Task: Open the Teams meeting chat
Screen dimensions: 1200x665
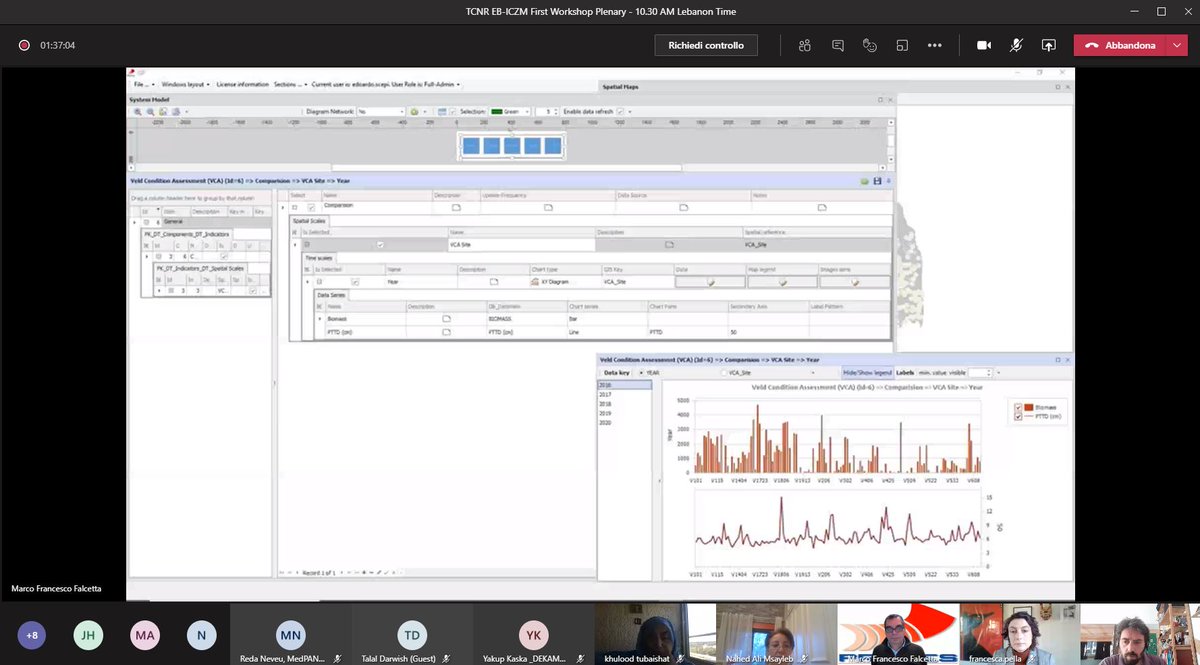Action: point(838,45)
